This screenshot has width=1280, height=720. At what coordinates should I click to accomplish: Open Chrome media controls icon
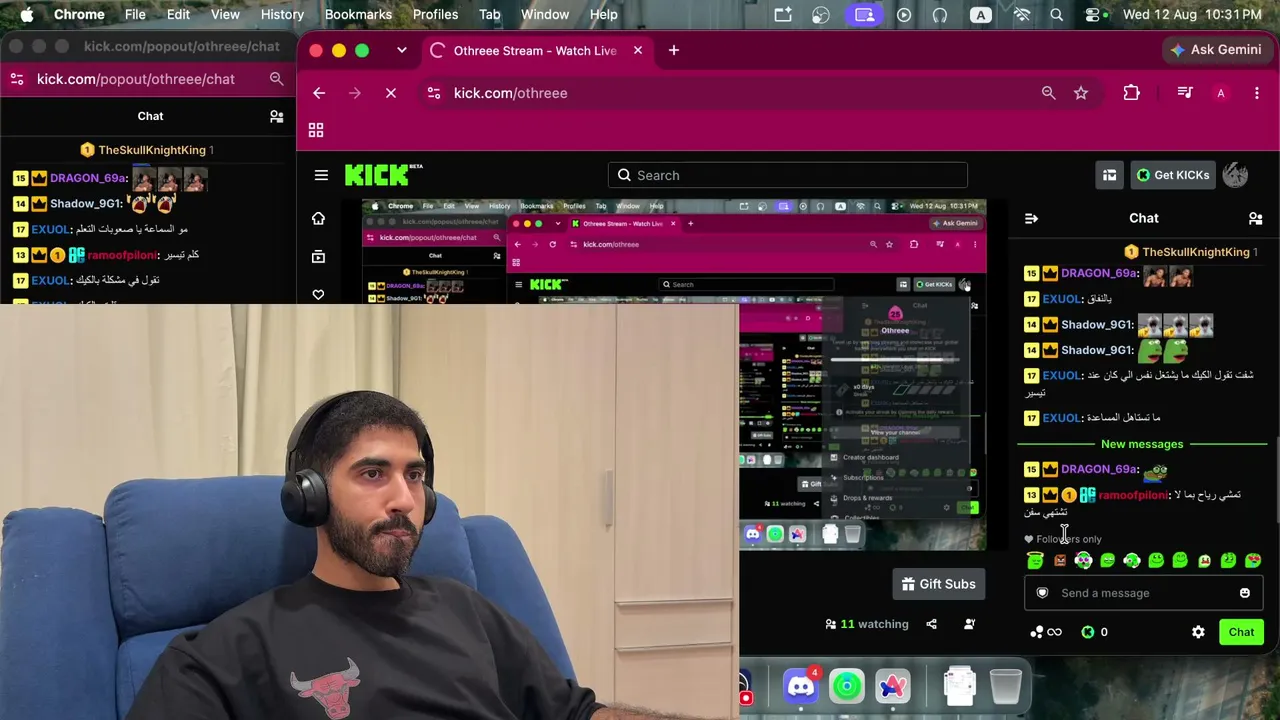[1185, 93]
